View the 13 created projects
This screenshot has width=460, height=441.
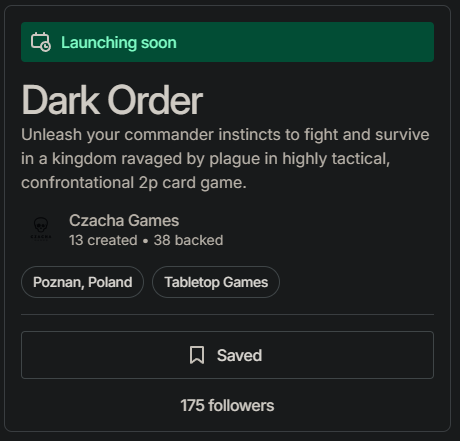(103, 240)
